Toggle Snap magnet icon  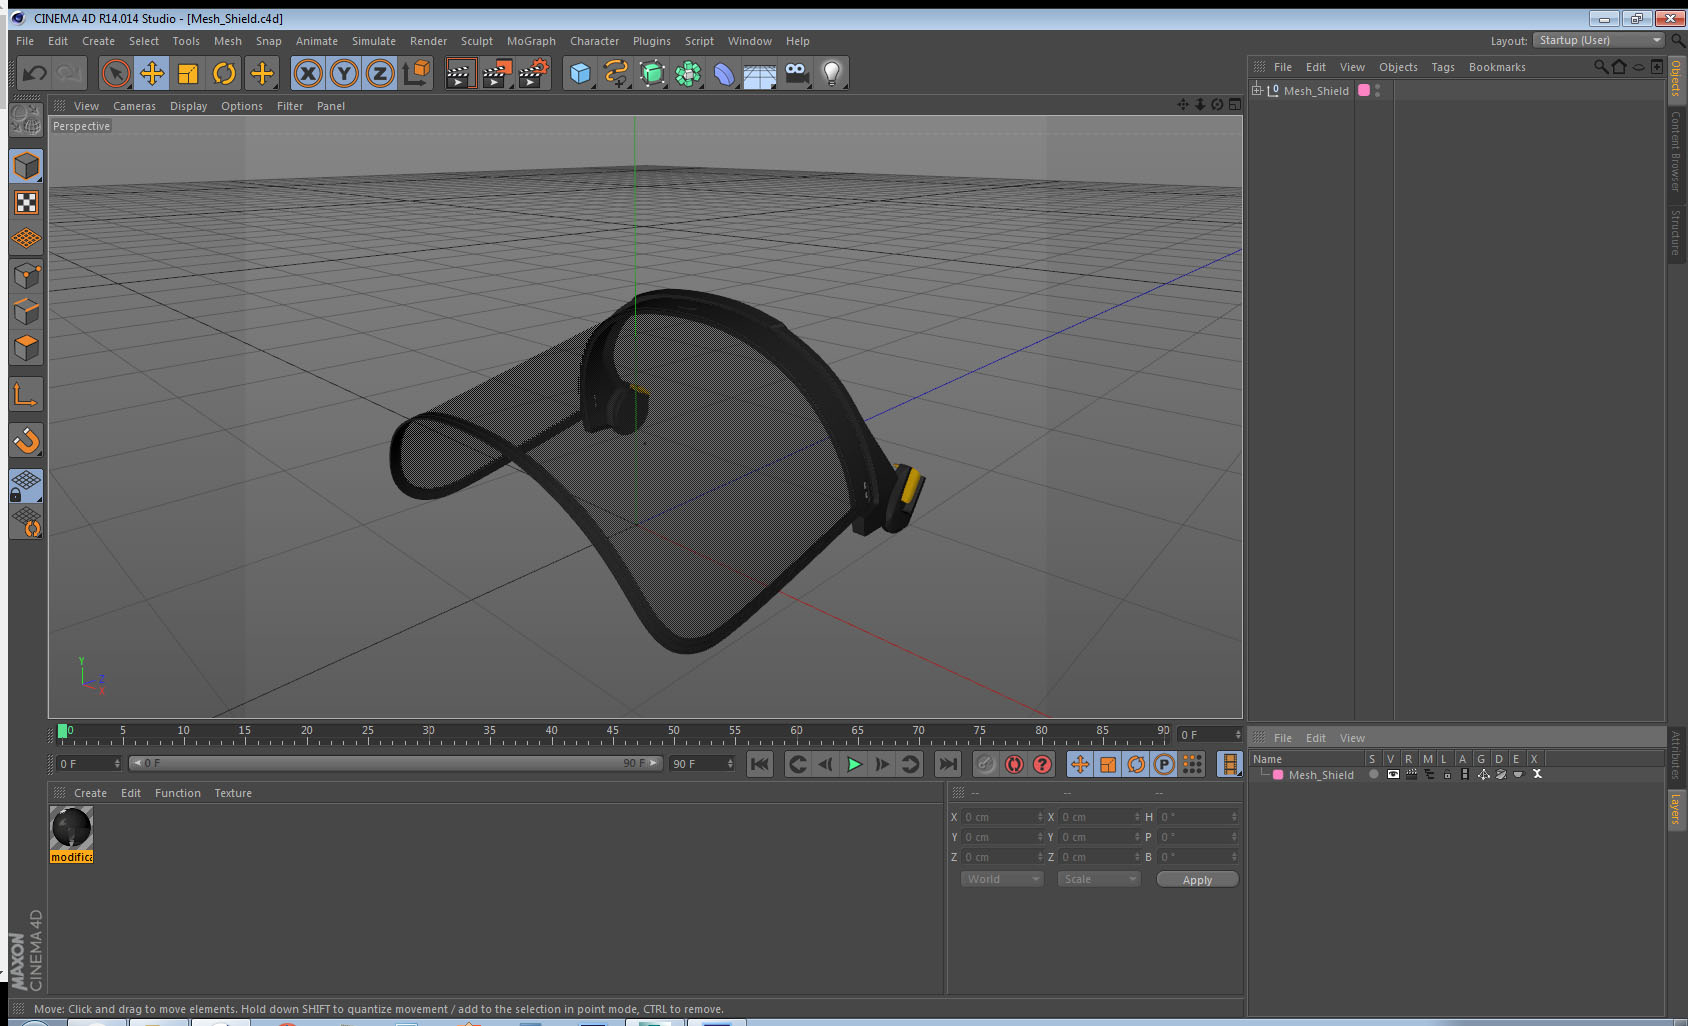[x=27, y=440]
